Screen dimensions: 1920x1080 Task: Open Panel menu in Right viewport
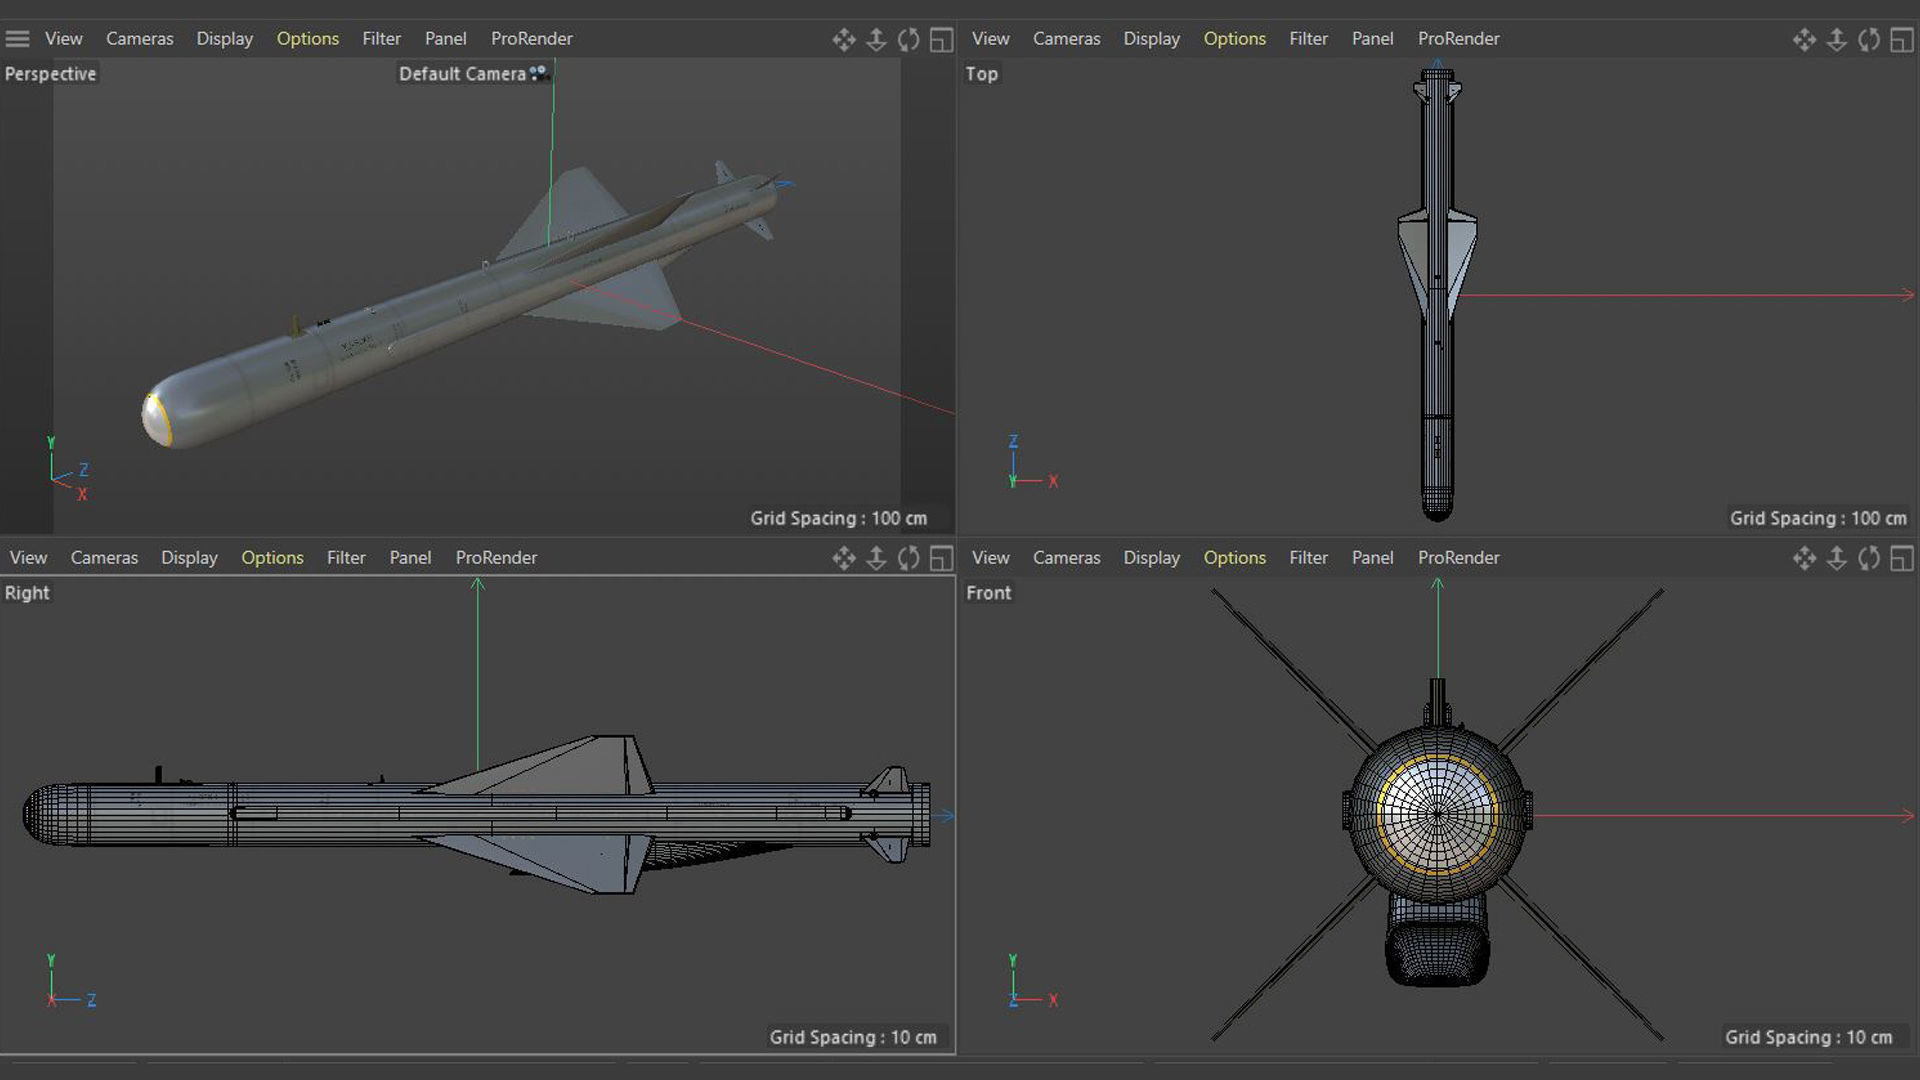point(410,558)
